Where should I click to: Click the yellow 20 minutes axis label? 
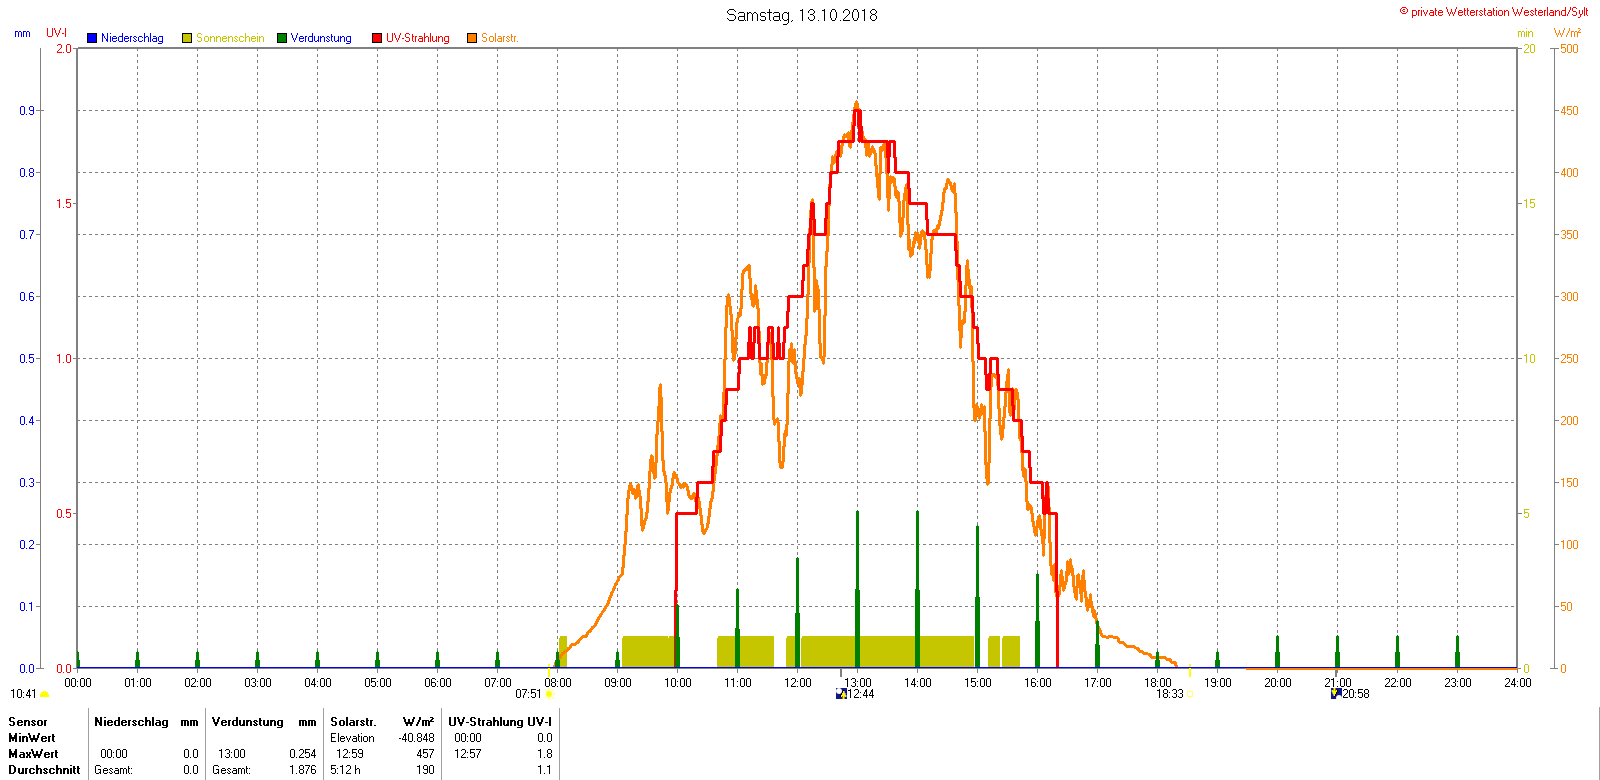point(1529,49)
